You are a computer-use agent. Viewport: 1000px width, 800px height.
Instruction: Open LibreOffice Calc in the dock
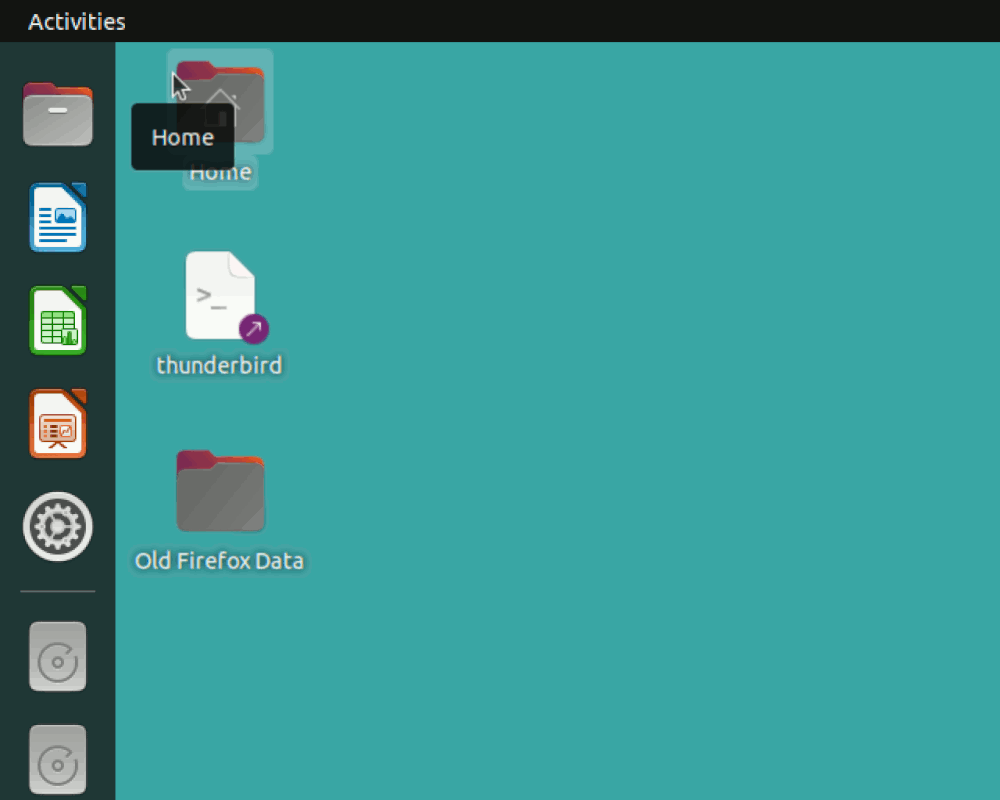(57, 320)
